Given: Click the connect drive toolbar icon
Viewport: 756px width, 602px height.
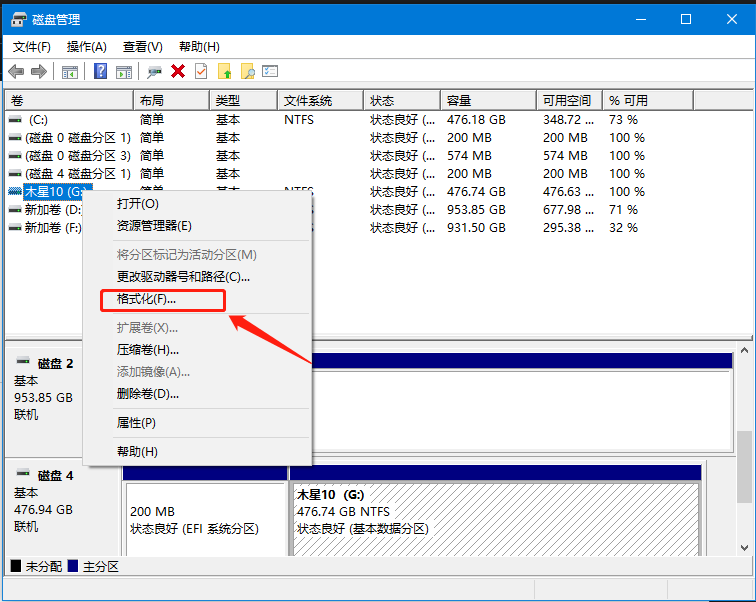Looking at the screenshot, I should [155, 71].
